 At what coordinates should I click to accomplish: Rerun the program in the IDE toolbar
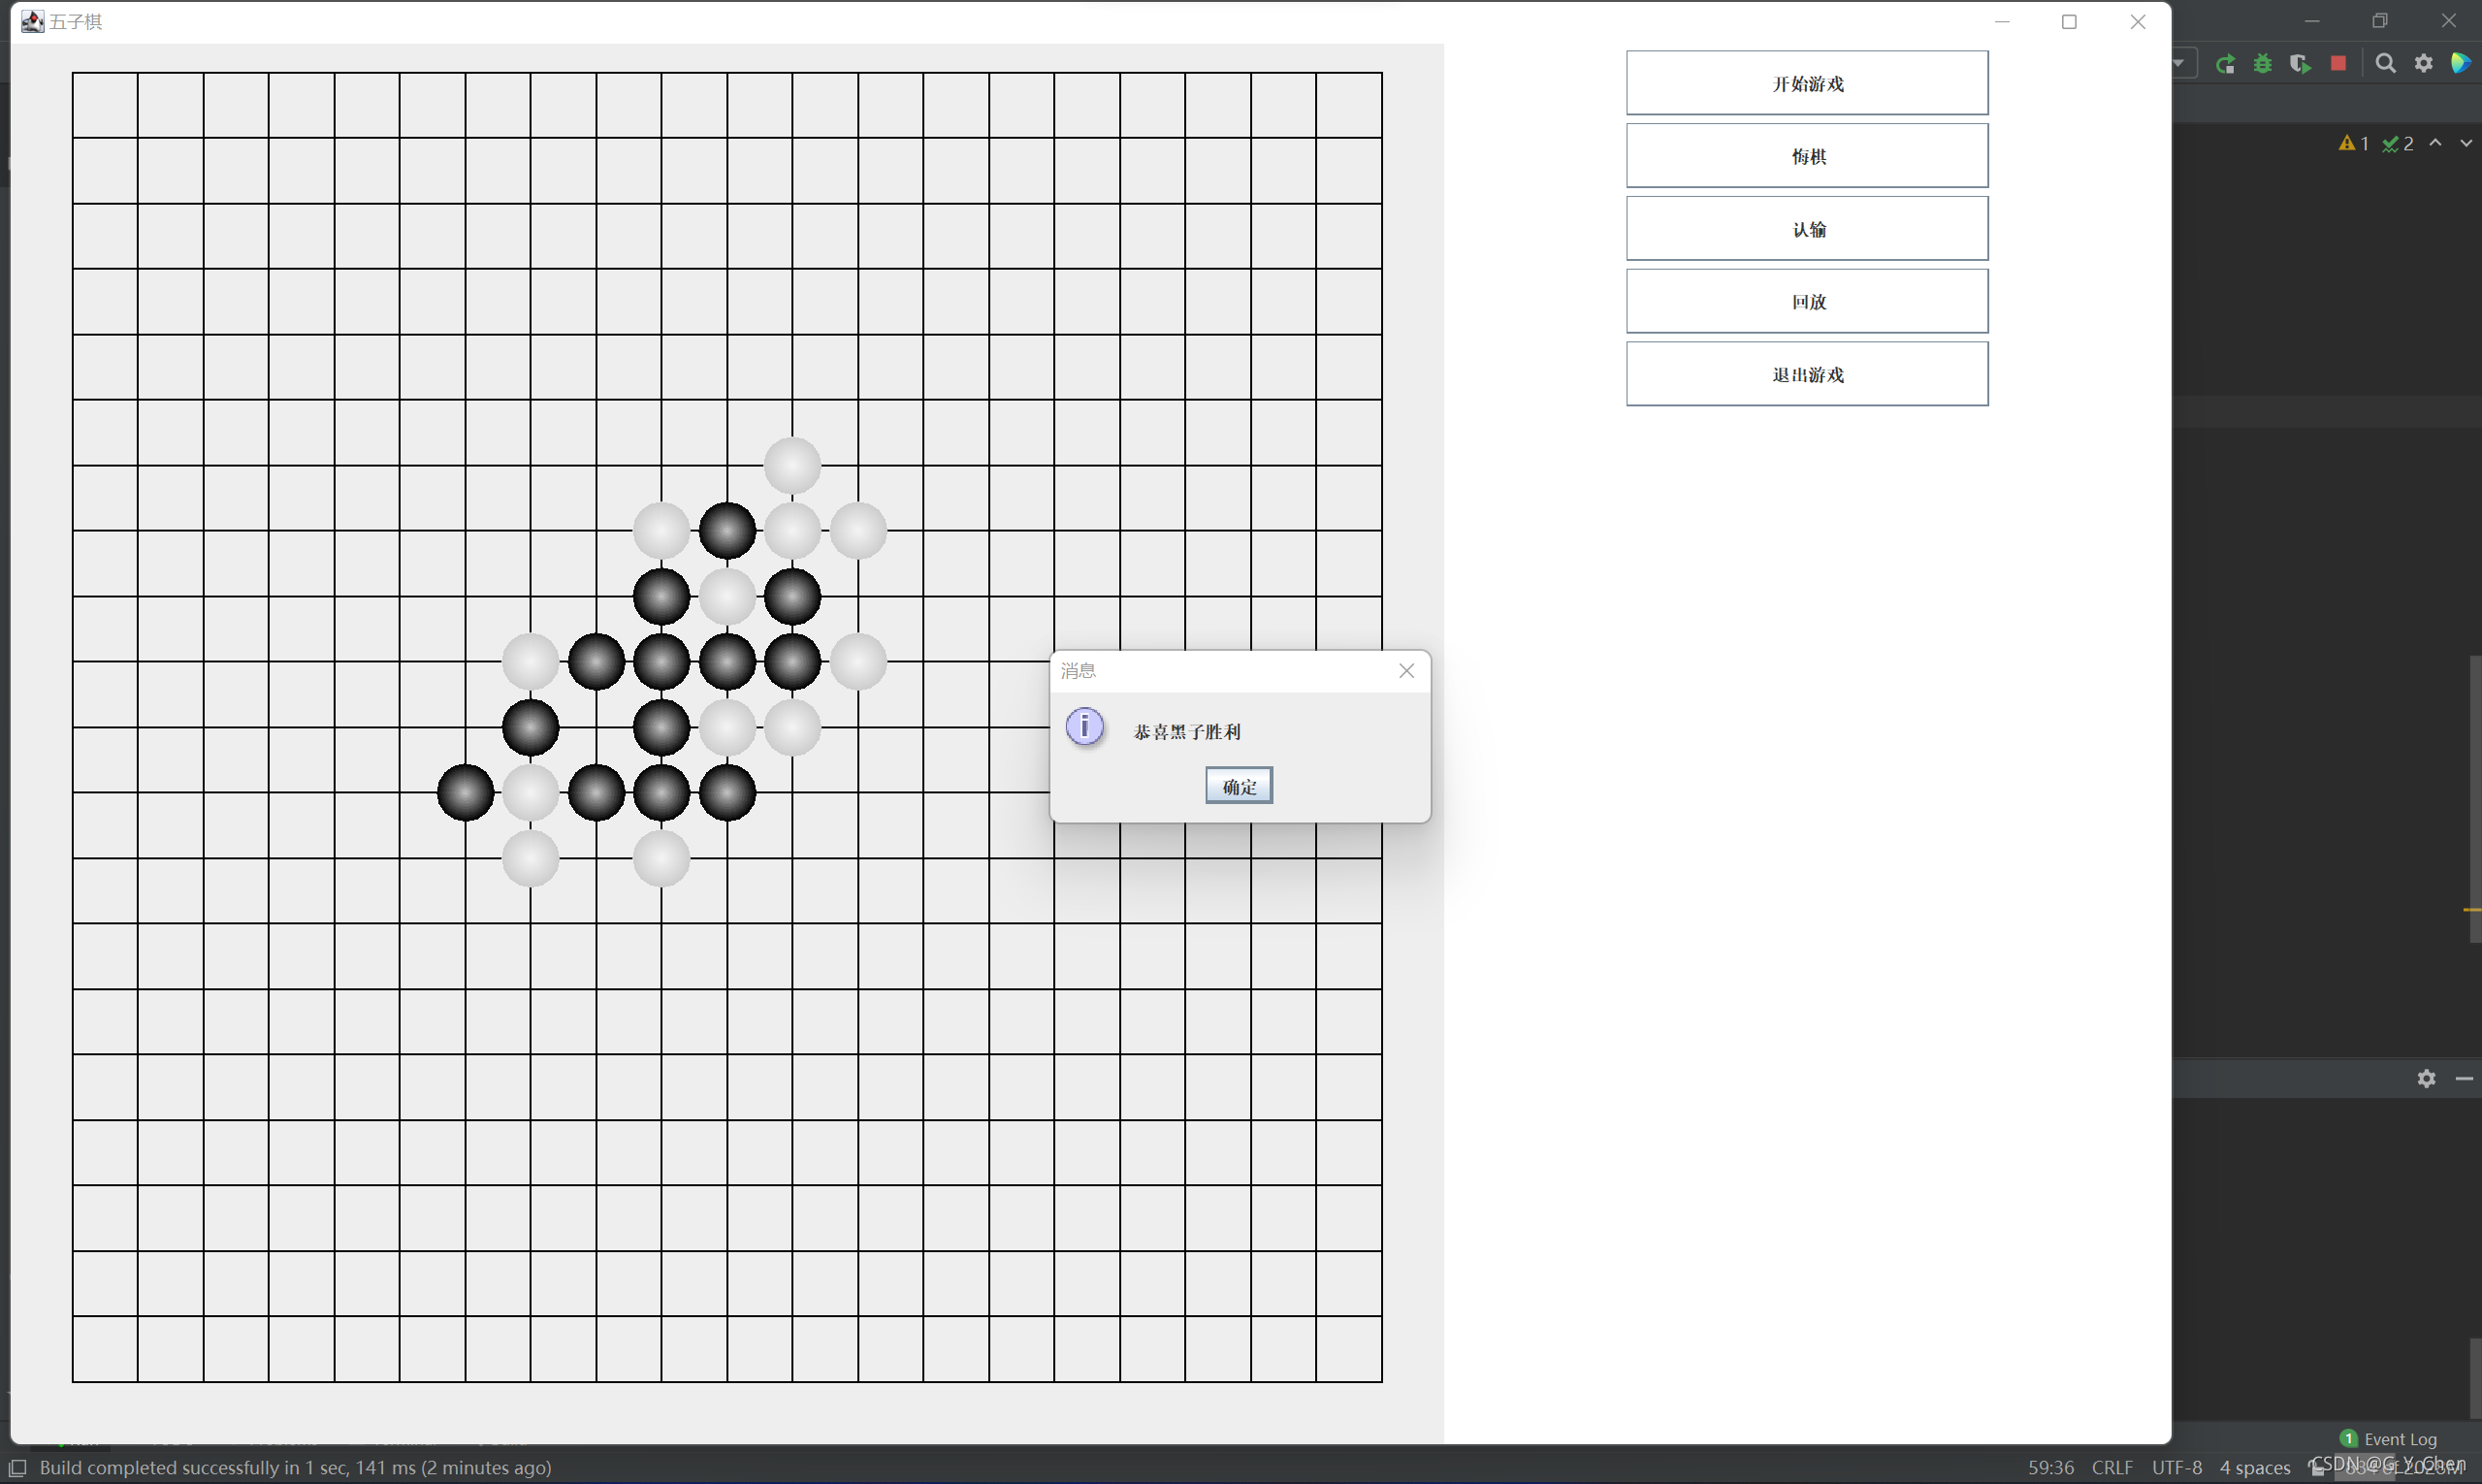coord(2225,64)
